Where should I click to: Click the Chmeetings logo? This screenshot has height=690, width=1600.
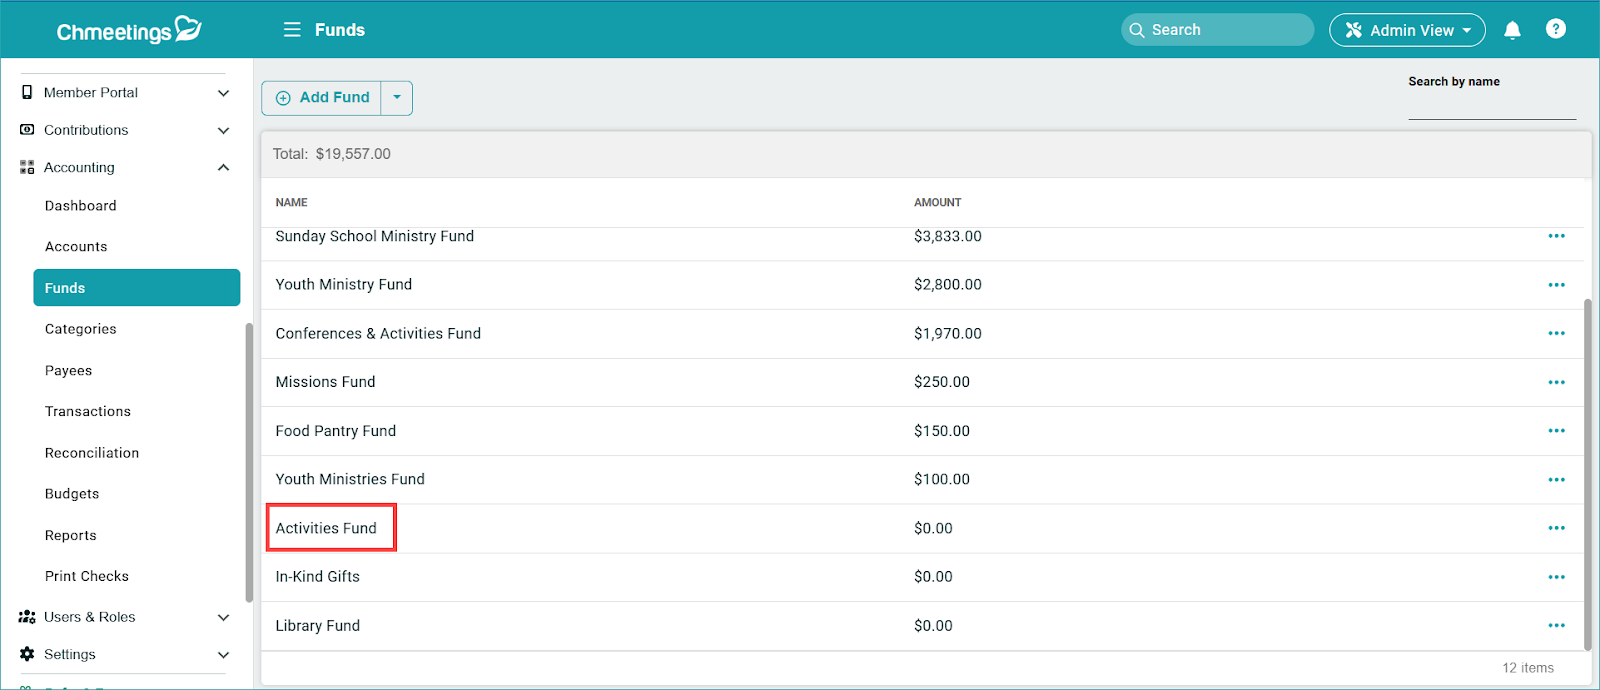pos(128,31)
